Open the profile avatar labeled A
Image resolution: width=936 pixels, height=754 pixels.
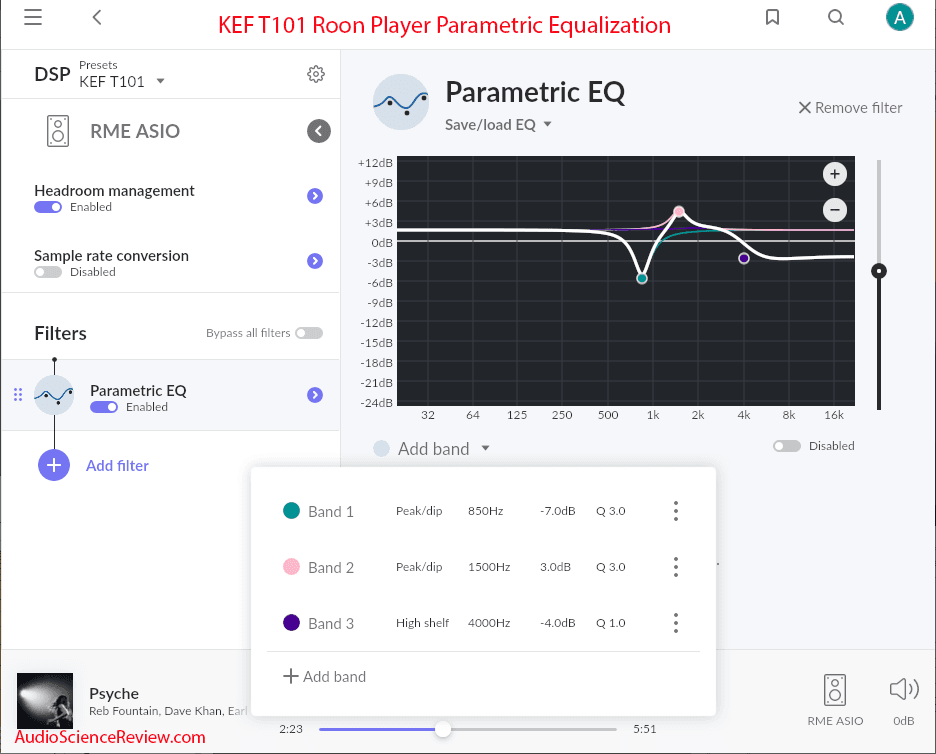pyautogui.click(x=900, y=17)
